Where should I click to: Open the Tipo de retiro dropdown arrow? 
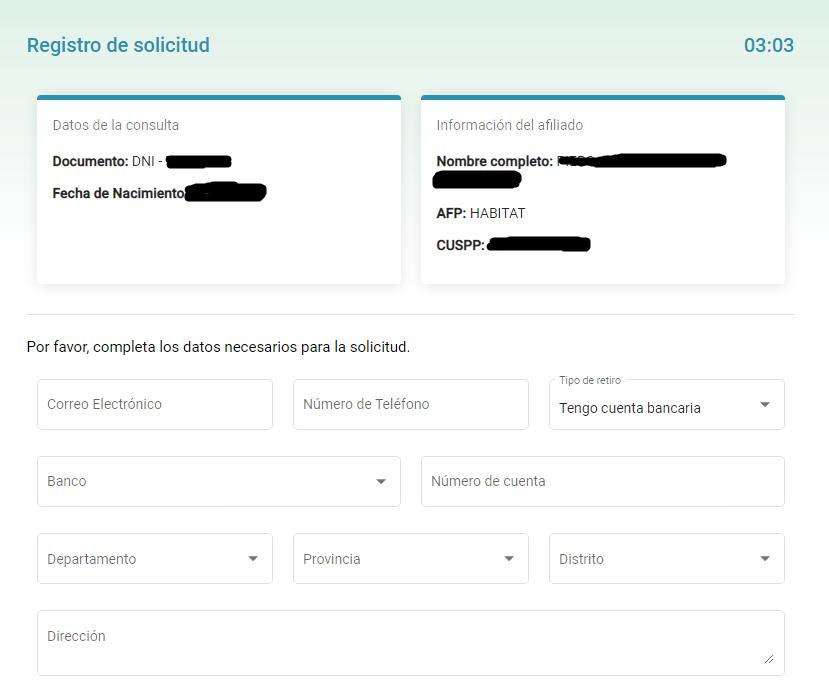pos(764,405)
